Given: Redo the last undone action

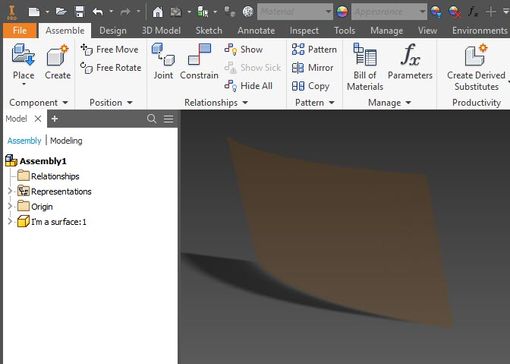Looking at the screenshot, I should pos(125,12).
